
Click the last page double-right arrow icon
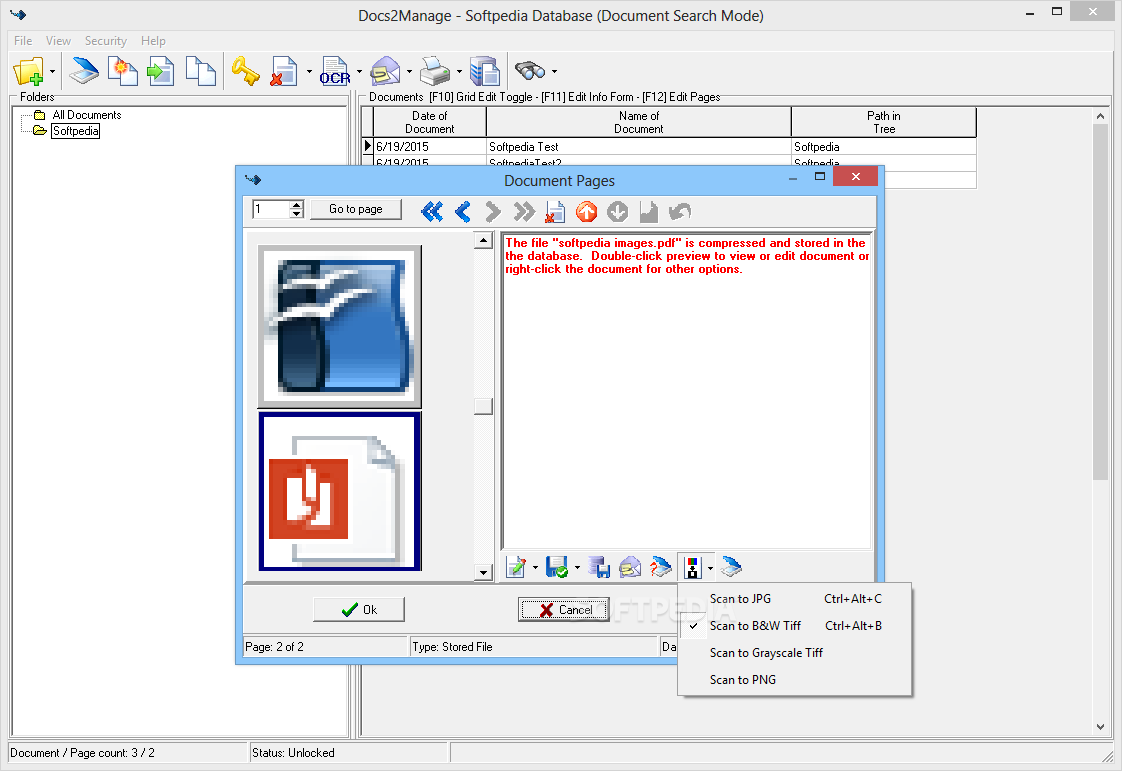[x=524, y=211]
